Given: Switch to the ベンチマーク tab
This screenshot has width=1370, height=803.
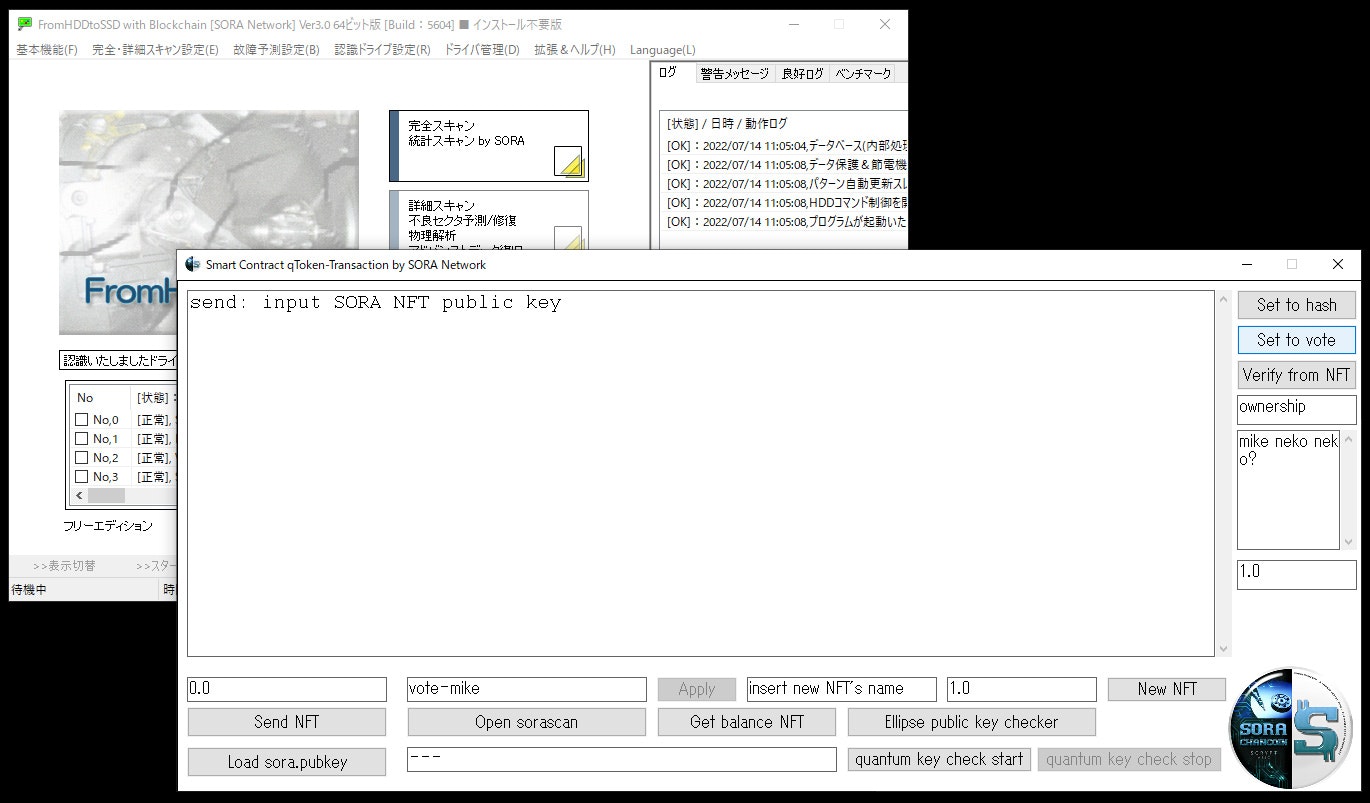Looking at the screenshot, I should click(863, 74).
